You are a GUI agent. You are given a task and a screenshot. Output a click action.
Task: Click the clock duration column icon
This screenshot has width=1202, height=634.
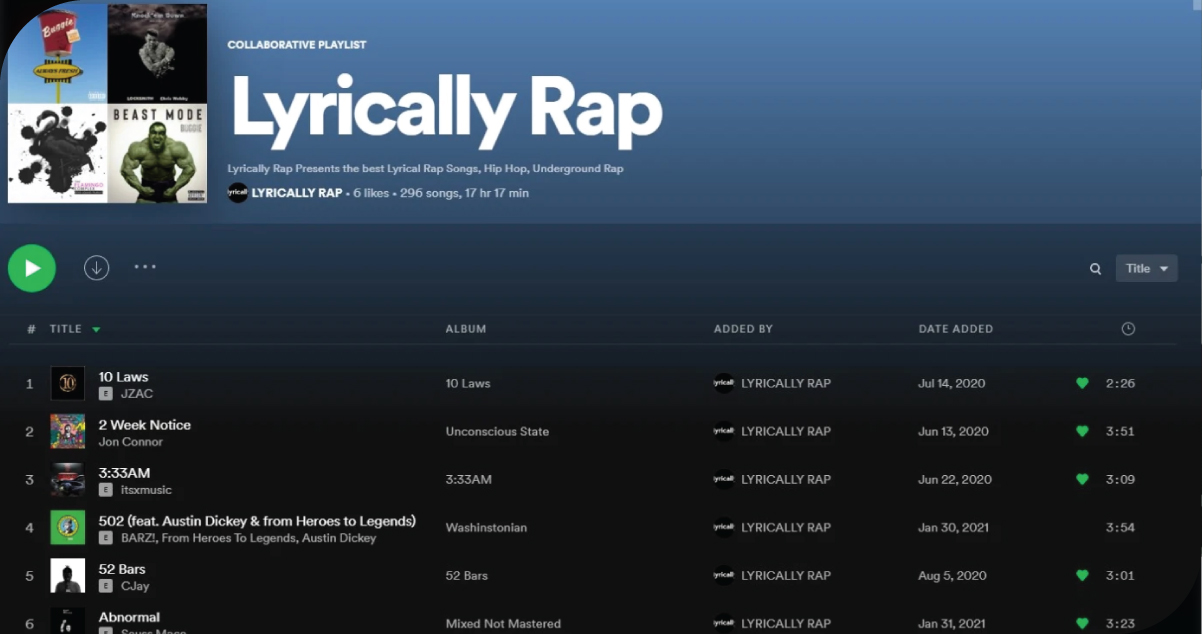pos(1128,329)
